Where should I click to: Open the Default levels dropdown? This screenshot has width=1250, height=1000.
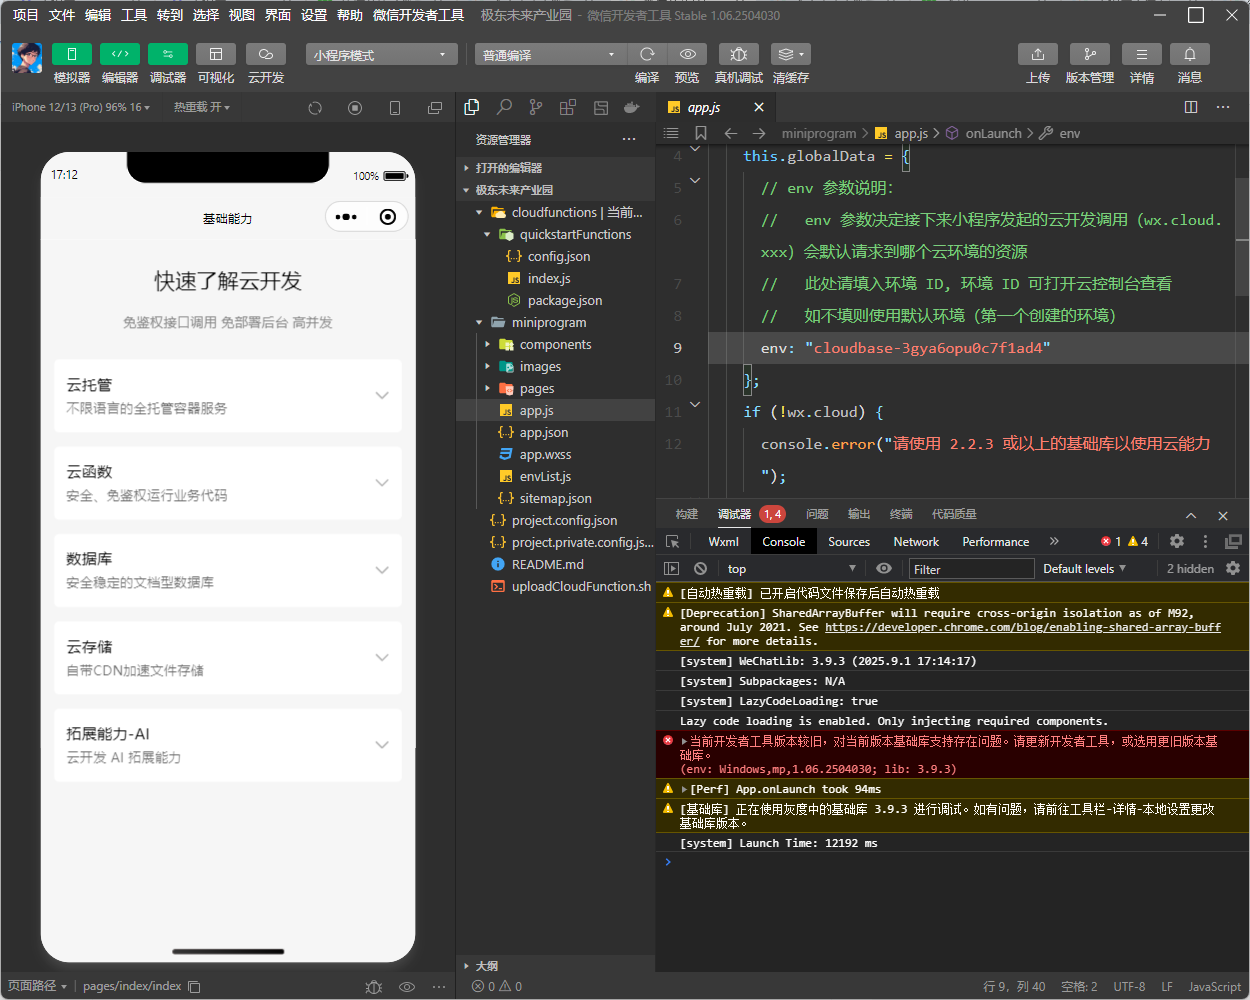click(1085, 568)
